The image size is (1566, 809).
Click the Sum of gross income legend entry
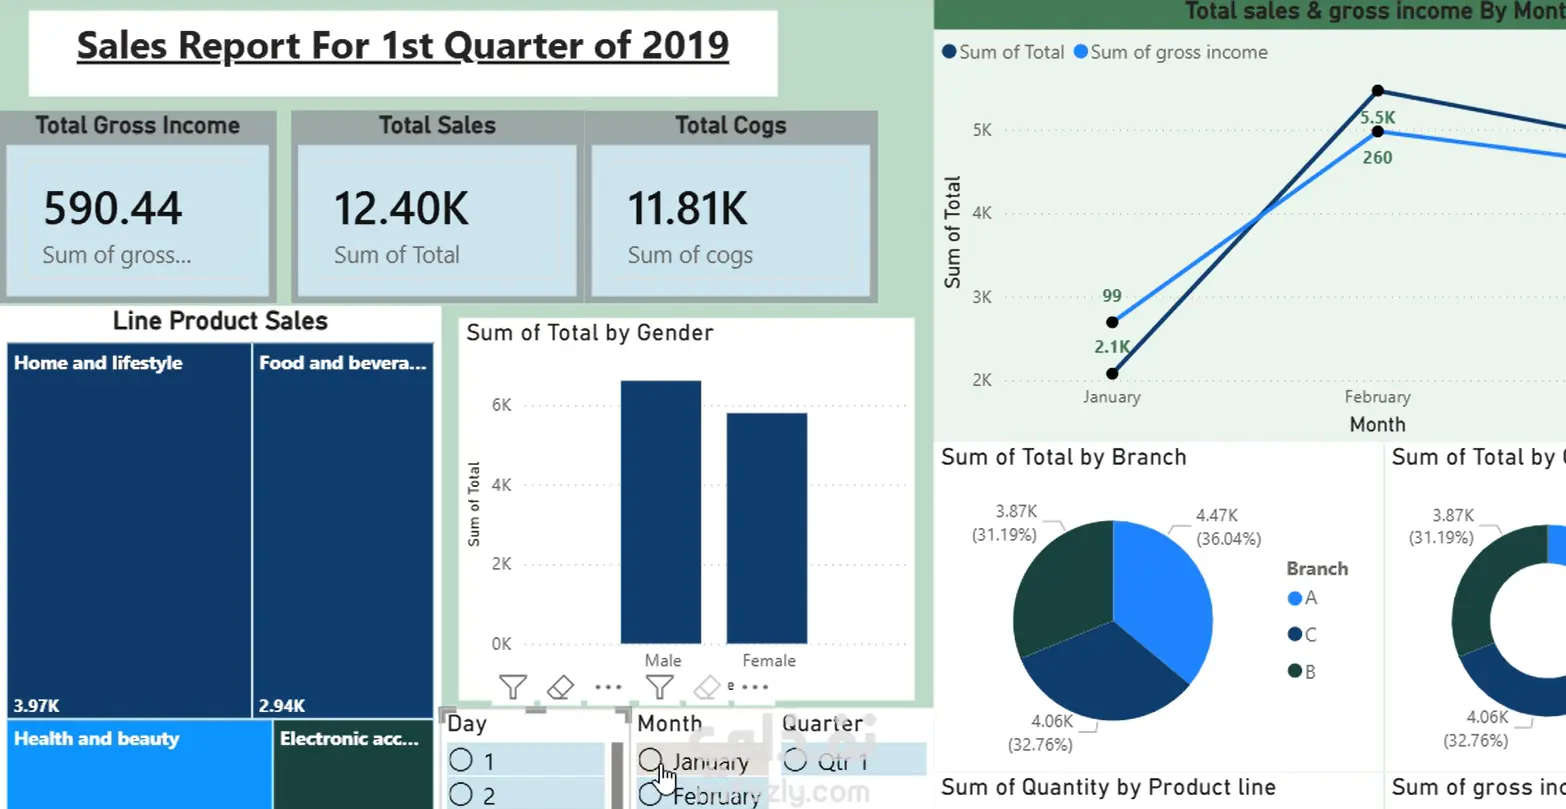tap(1171, 52)
